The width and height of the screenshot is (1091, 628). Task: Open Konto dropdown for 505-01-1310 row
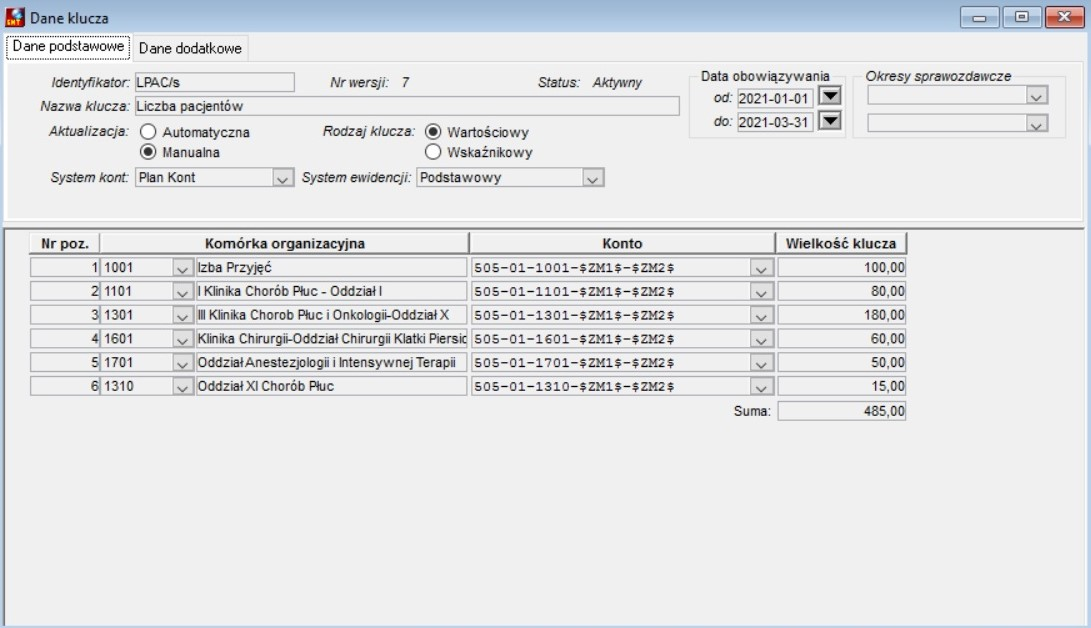761,386
